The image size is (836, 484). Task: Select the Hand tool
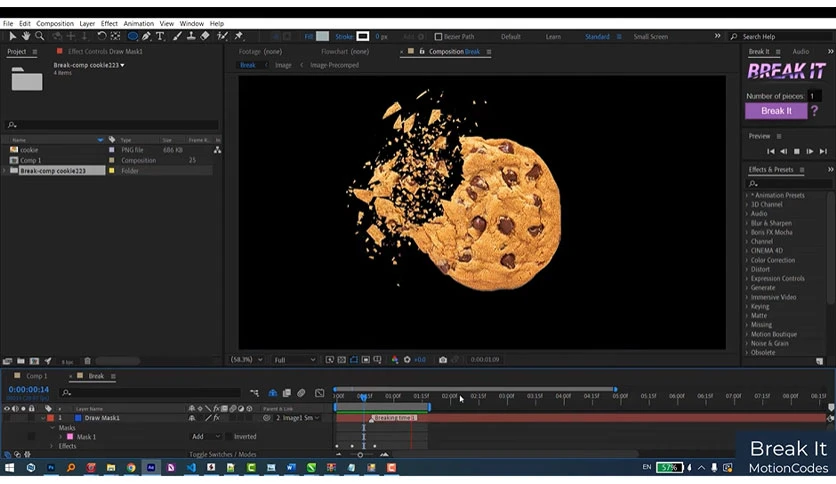(26, 36)
